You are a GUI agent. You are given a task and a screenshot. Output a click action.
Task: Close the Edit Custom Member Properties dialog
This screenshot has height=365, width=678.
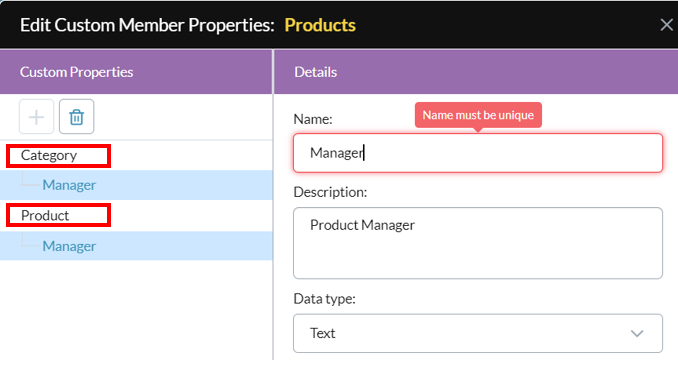pyautogui.click(x=666, y=25)
